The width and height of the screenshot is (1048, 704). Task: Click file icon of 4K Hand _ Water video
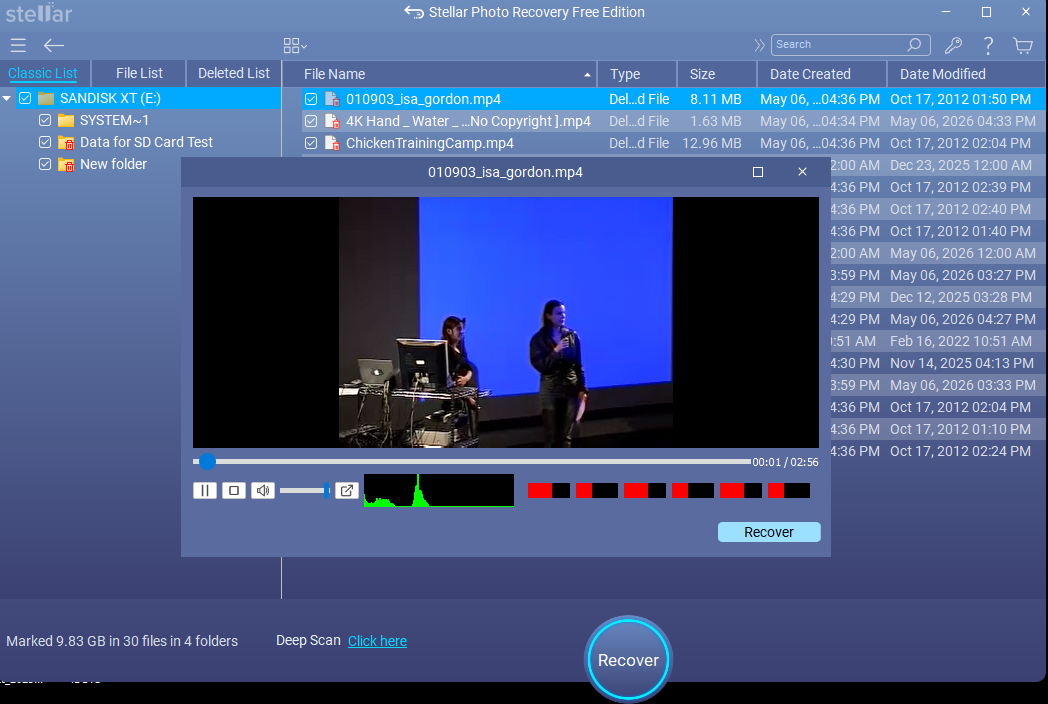click(332, 121)
